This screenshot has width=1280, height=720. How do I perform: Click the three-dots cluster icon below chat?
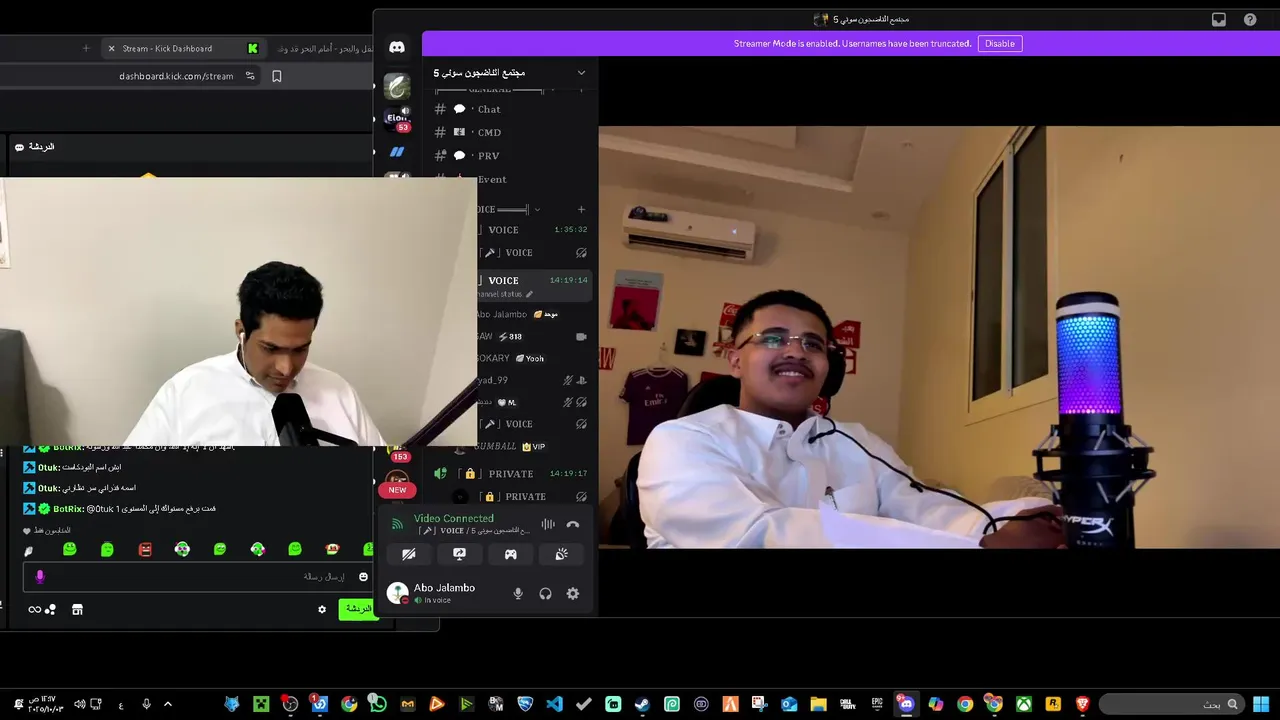coord(50,609)
